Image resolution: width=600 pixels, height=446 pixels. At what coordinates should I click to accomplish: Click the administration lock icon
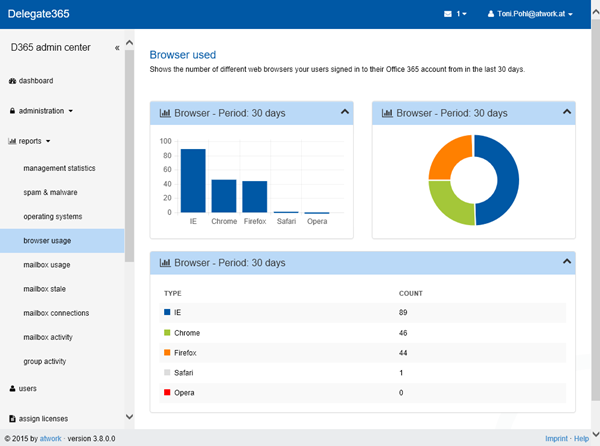(12, 111)
